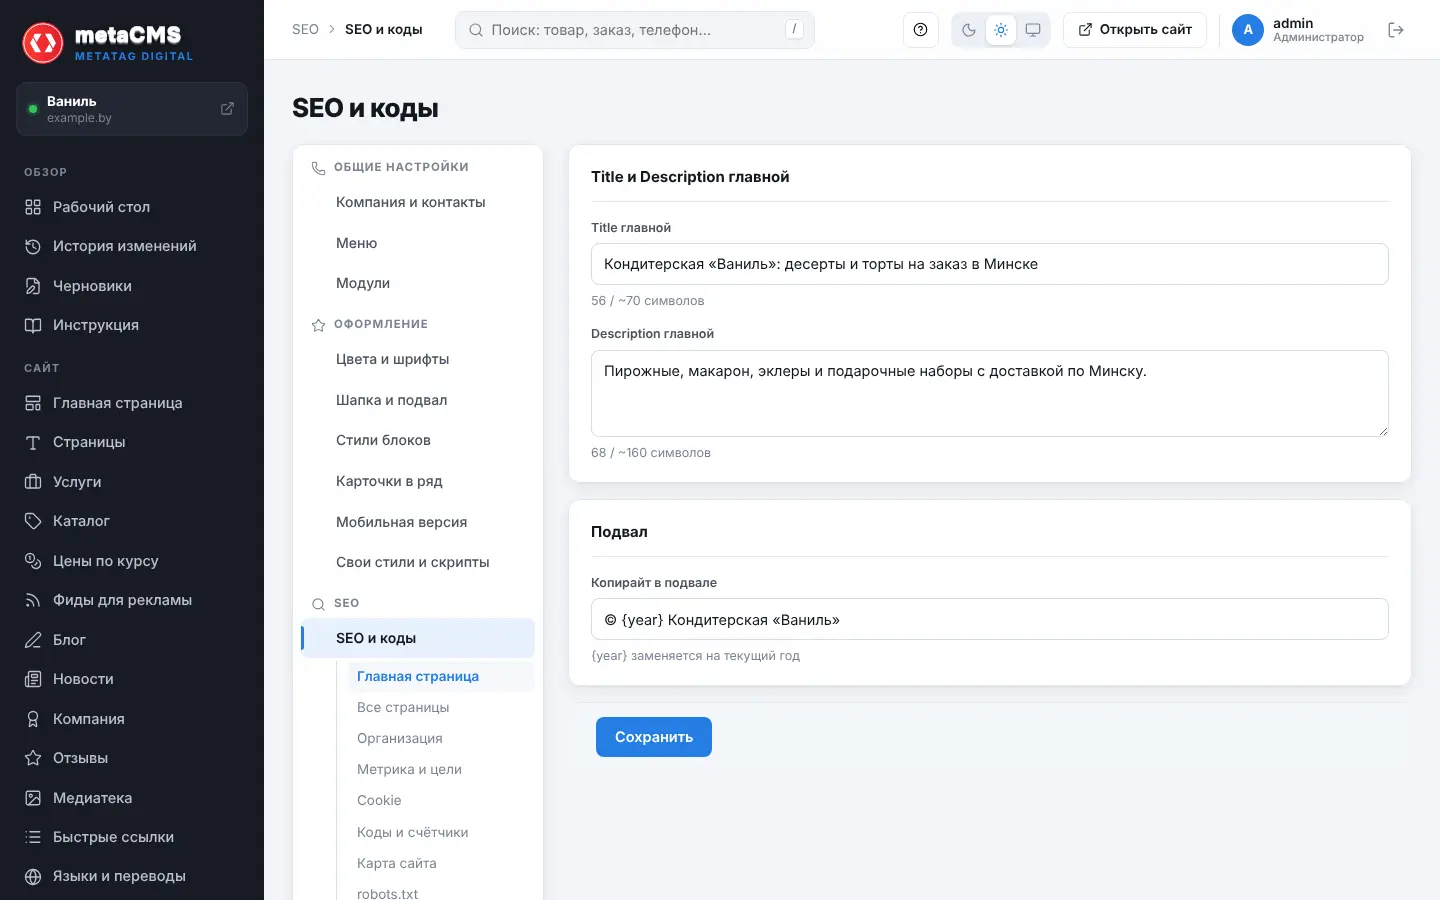Focus the top search field
This screenshot has width=1440, height=900.
point(635,30)
